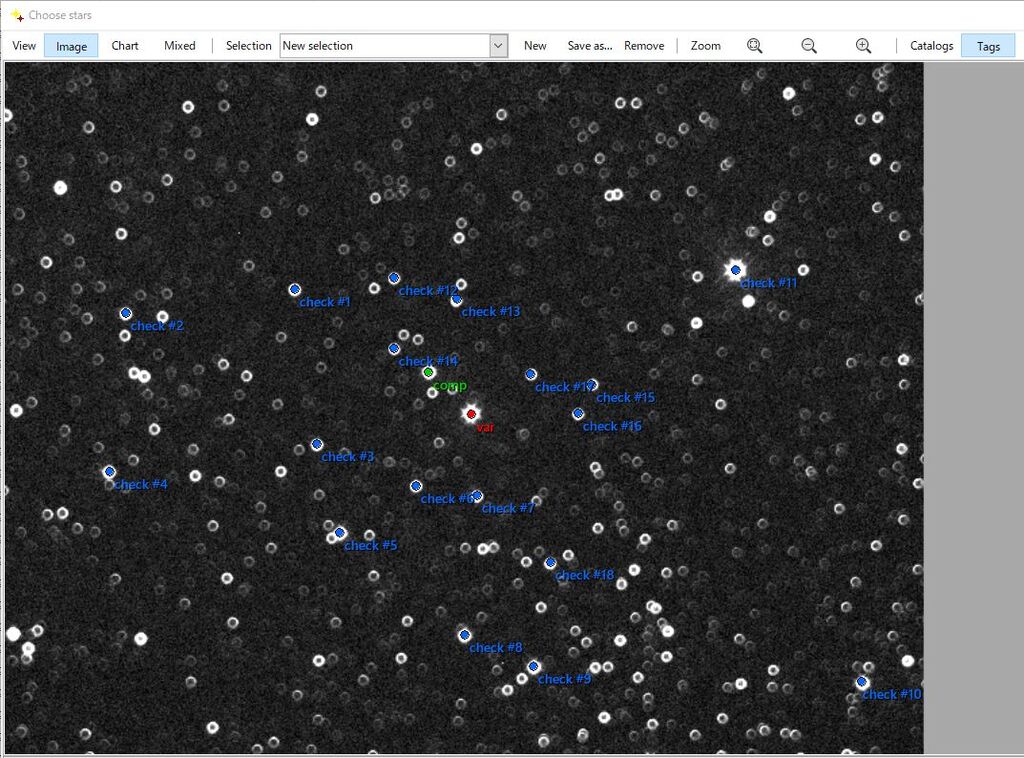Click the 'check #8' label text
This screenshot has width=1024, height=758.
(496, 648)
